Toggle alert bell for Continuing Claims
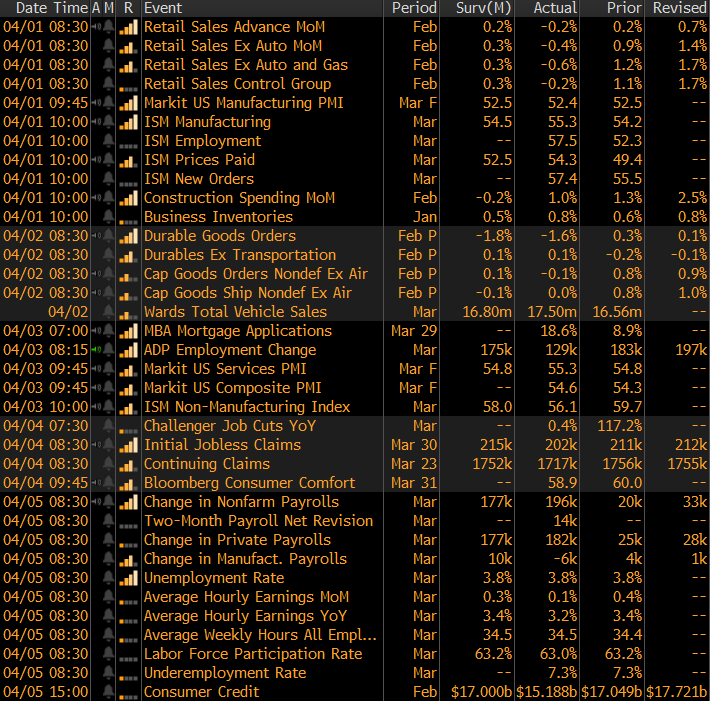The height and width of the screenshot is (701, 710). tap(107, 464)
